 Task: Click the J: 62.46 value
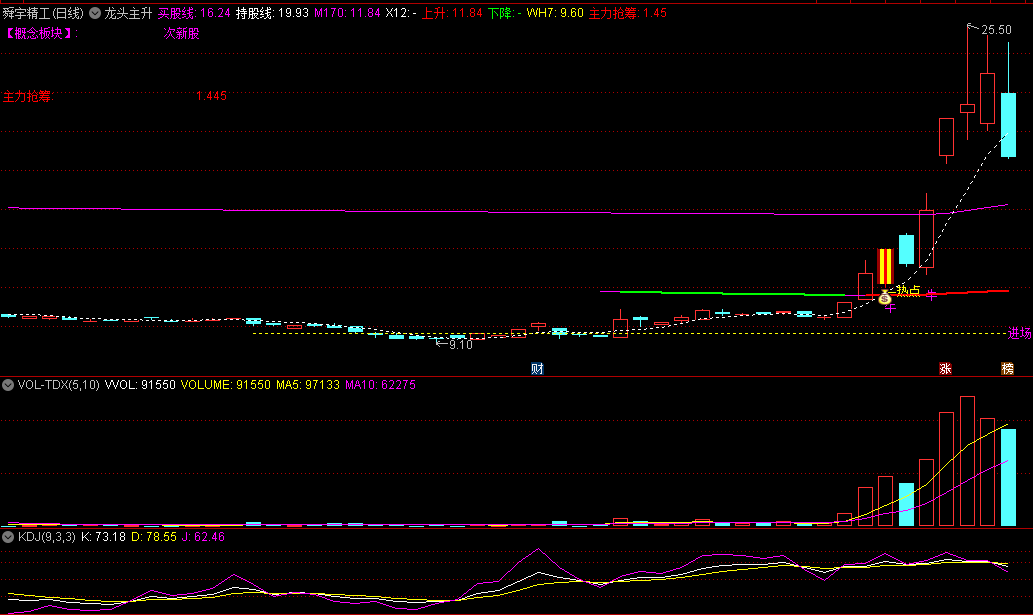click(204, 537)
